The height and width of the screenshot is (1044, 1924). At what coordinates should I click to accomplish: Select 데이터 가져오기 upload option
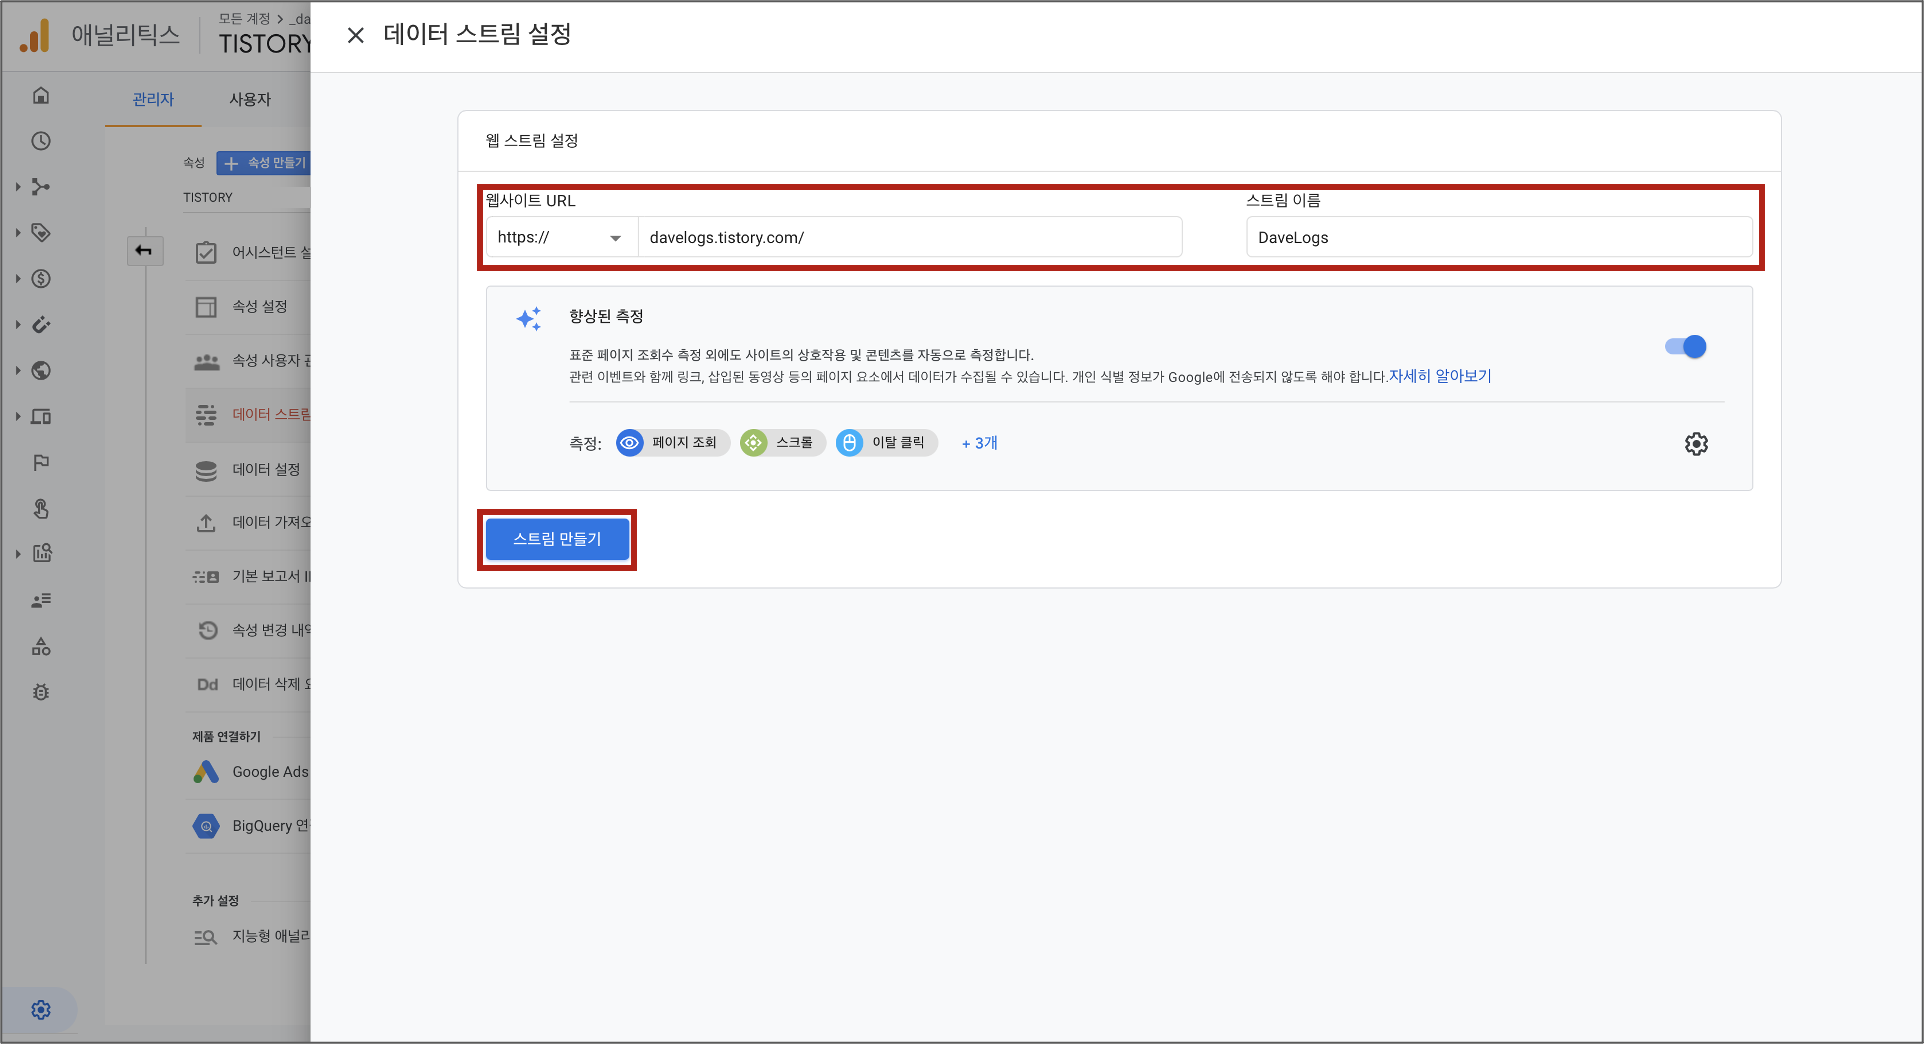[x=271, y=522]
